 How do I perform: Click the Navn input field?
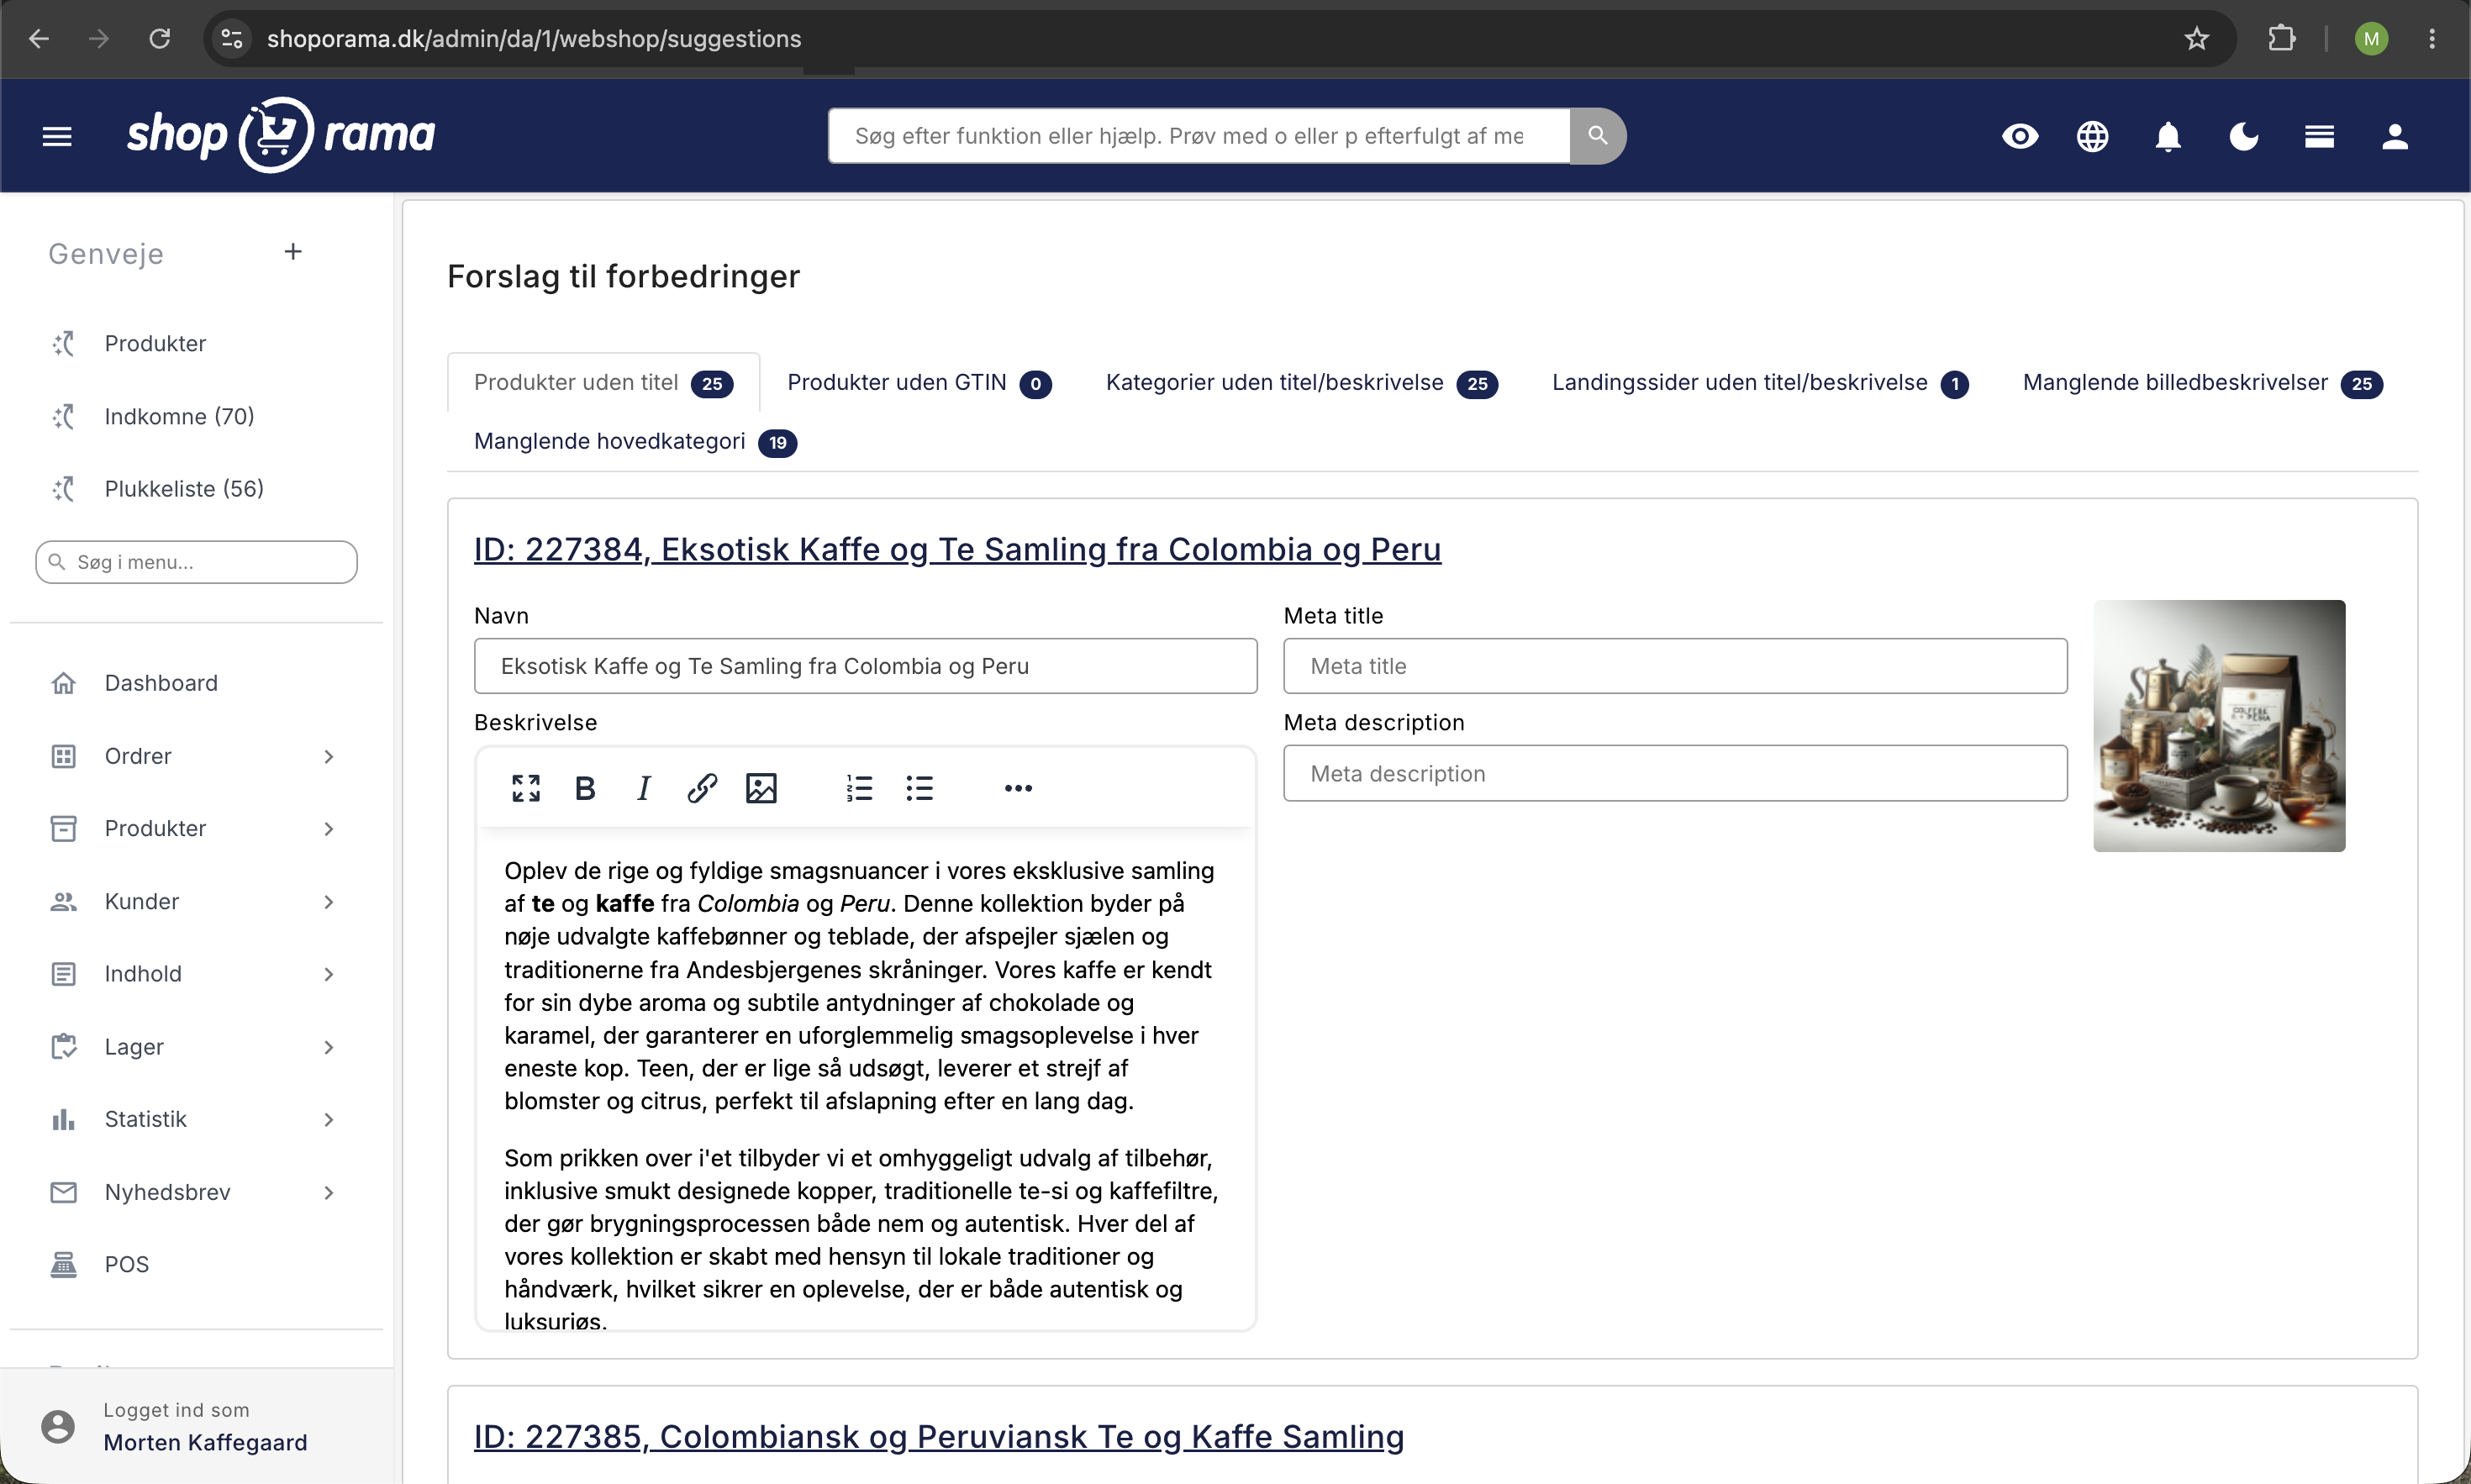pos(865,666)
